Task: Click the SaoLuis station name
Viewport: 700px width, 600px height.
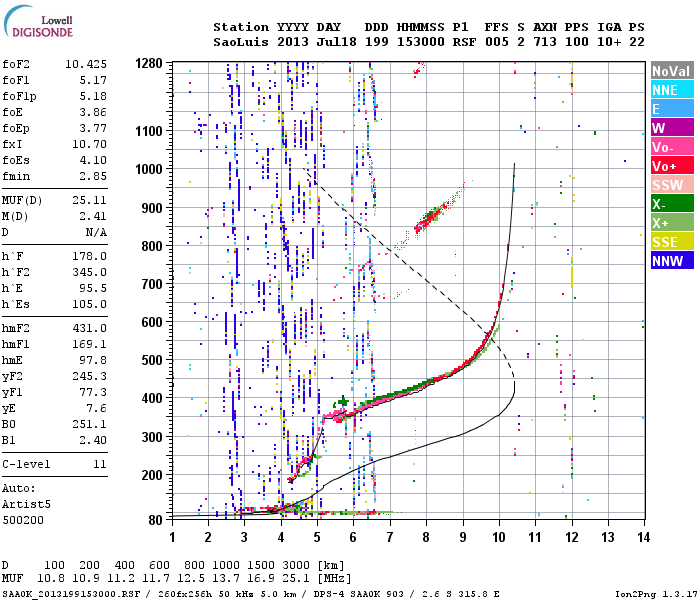Action: [241, 42]
